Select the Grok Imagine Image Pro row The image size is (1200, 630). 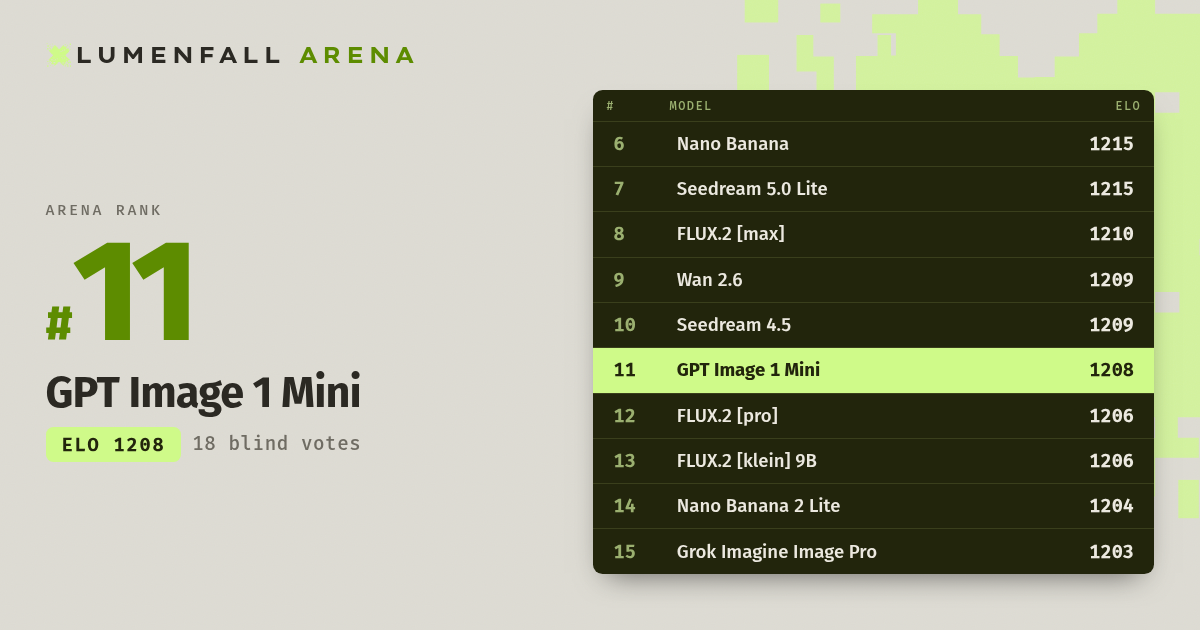coord(873,551)
